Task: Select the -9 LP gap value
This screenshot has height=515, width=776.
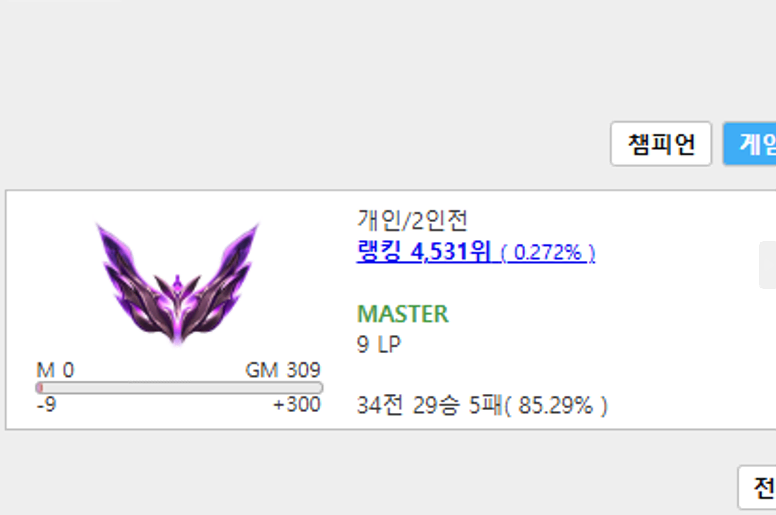Action: point(47,405)
